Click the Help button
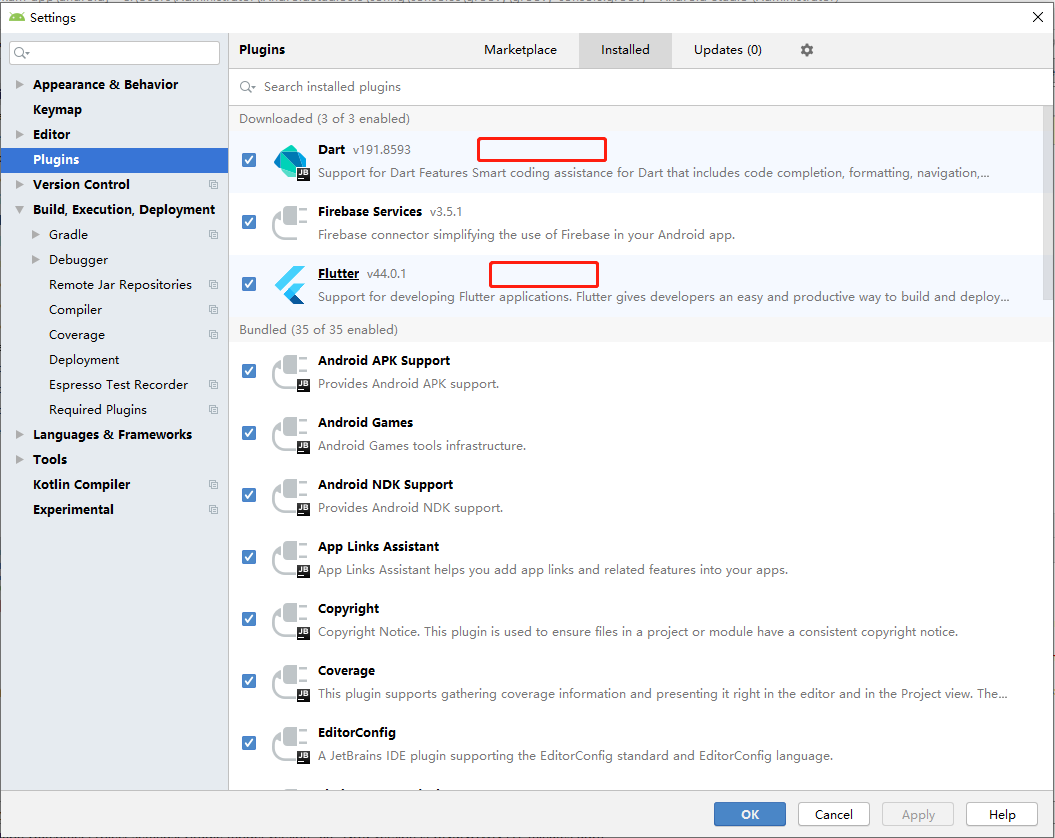The height and width of the screenshot is (838, 1055). coord(1002,814)
